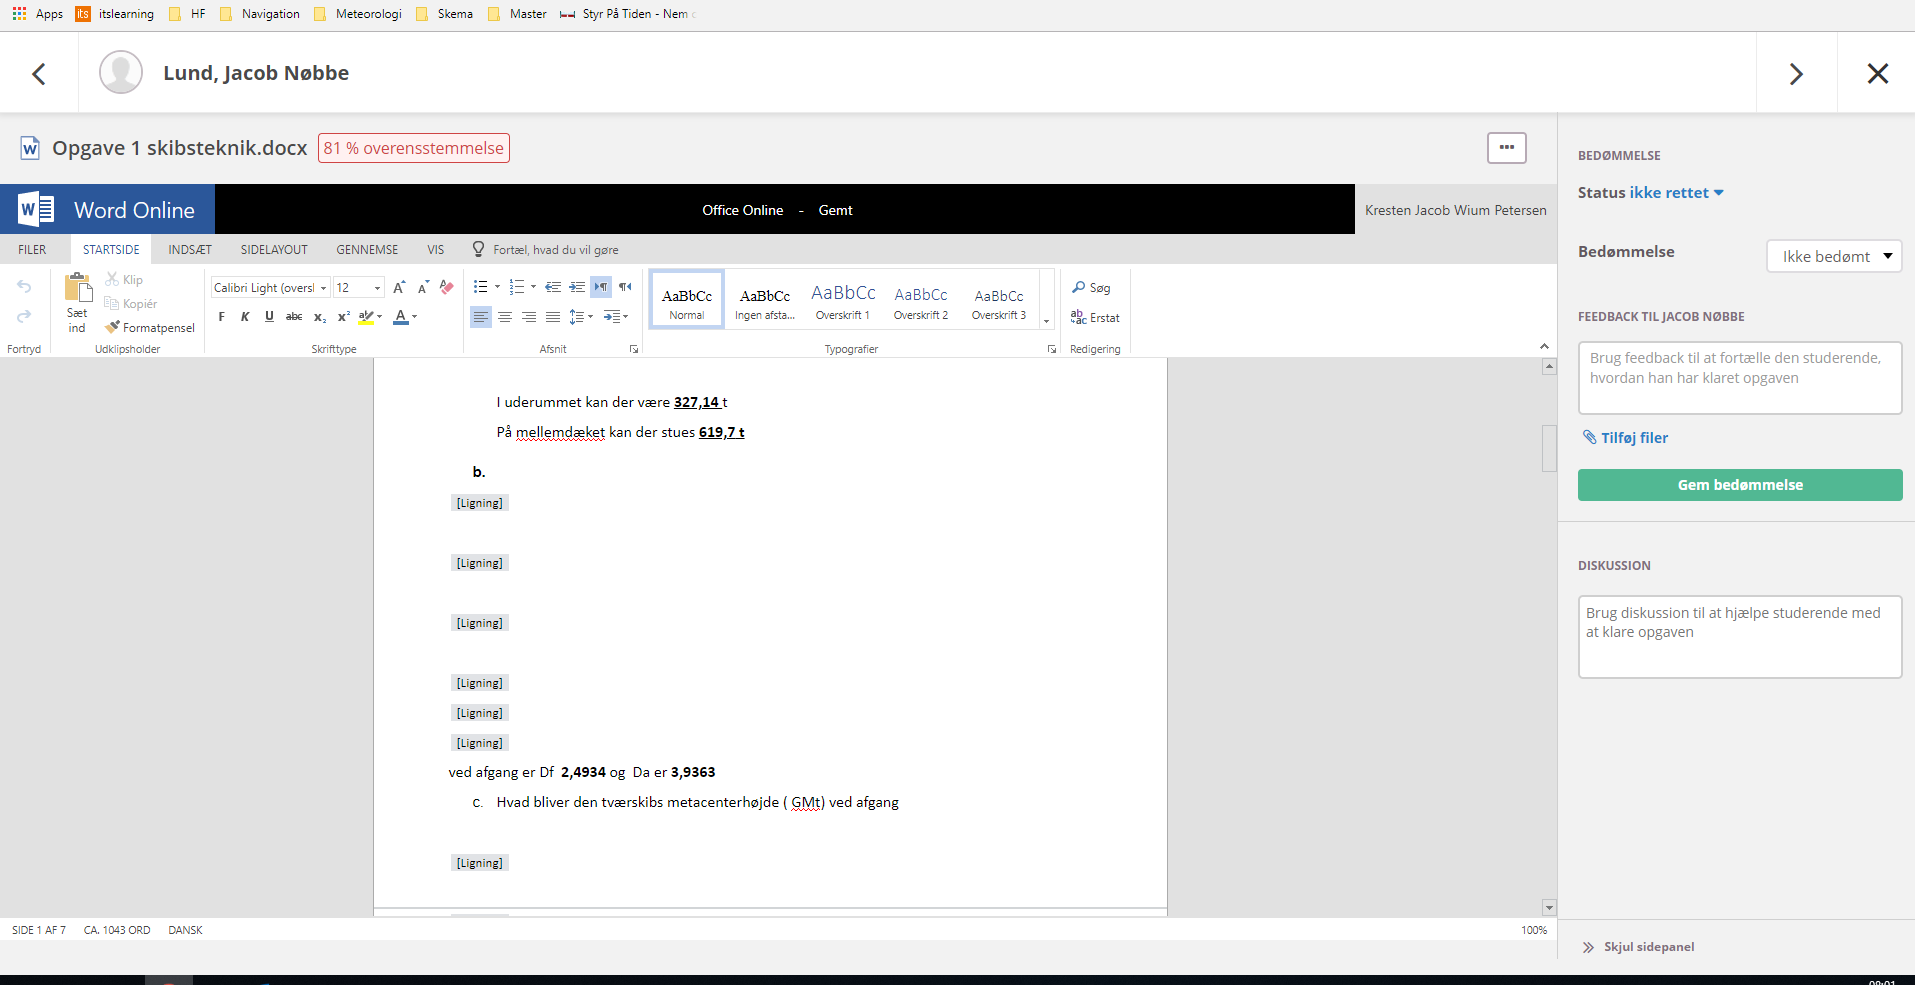The width and height of the screenshot is (1915, 985).
Task: Open the SIDELAYOUT ribbon tab
Action: [x=274, y=250]
